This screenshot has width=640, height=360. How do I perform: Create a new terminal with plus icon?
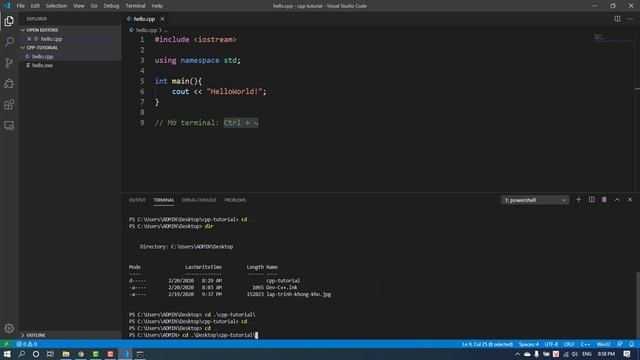click(578, 200)
